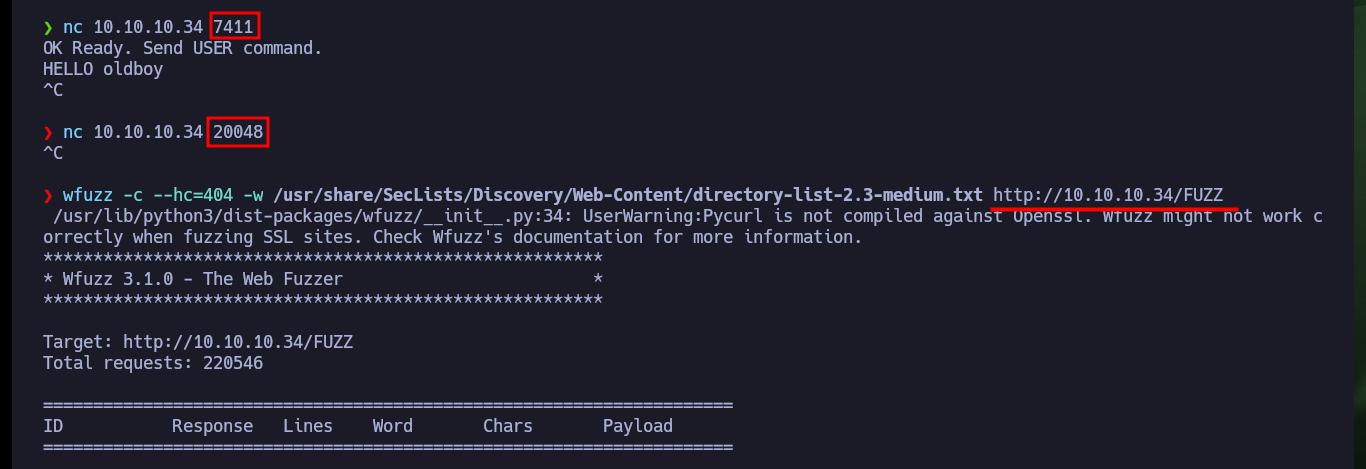Click the highlighted port 20048
Screen dimensions: 1366x469
[238, 132]
